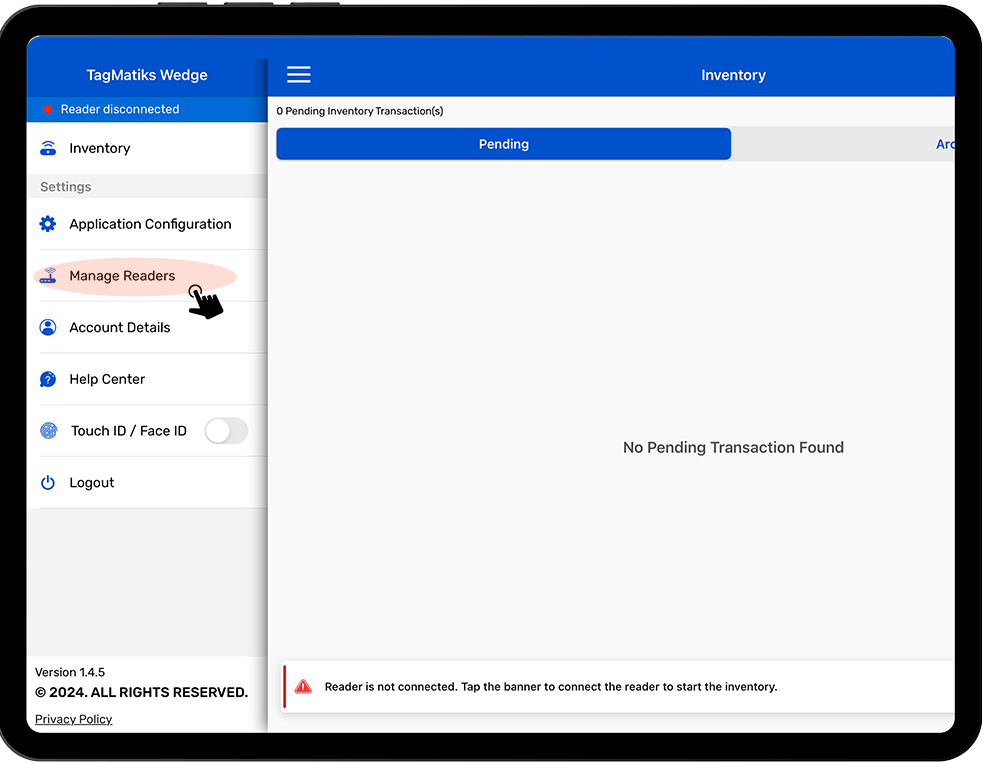Click the fingerprint icon beside Touch ID
988x763 pixels.
click(x=48, y=431)
